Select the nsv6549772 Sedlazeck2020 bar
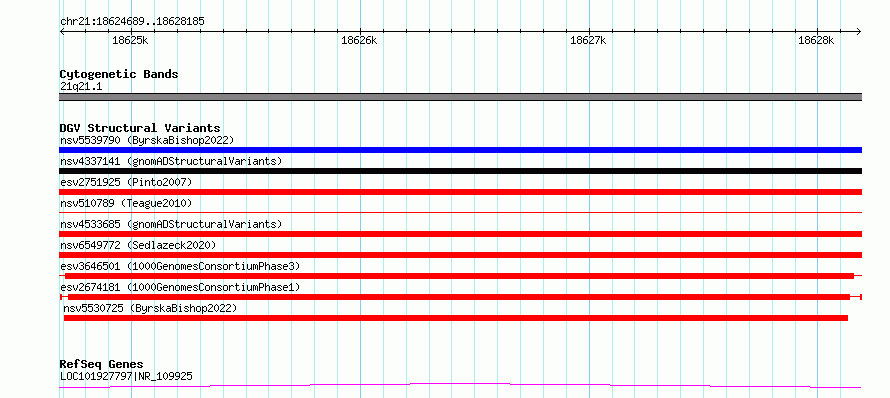 tap(460, 255)
